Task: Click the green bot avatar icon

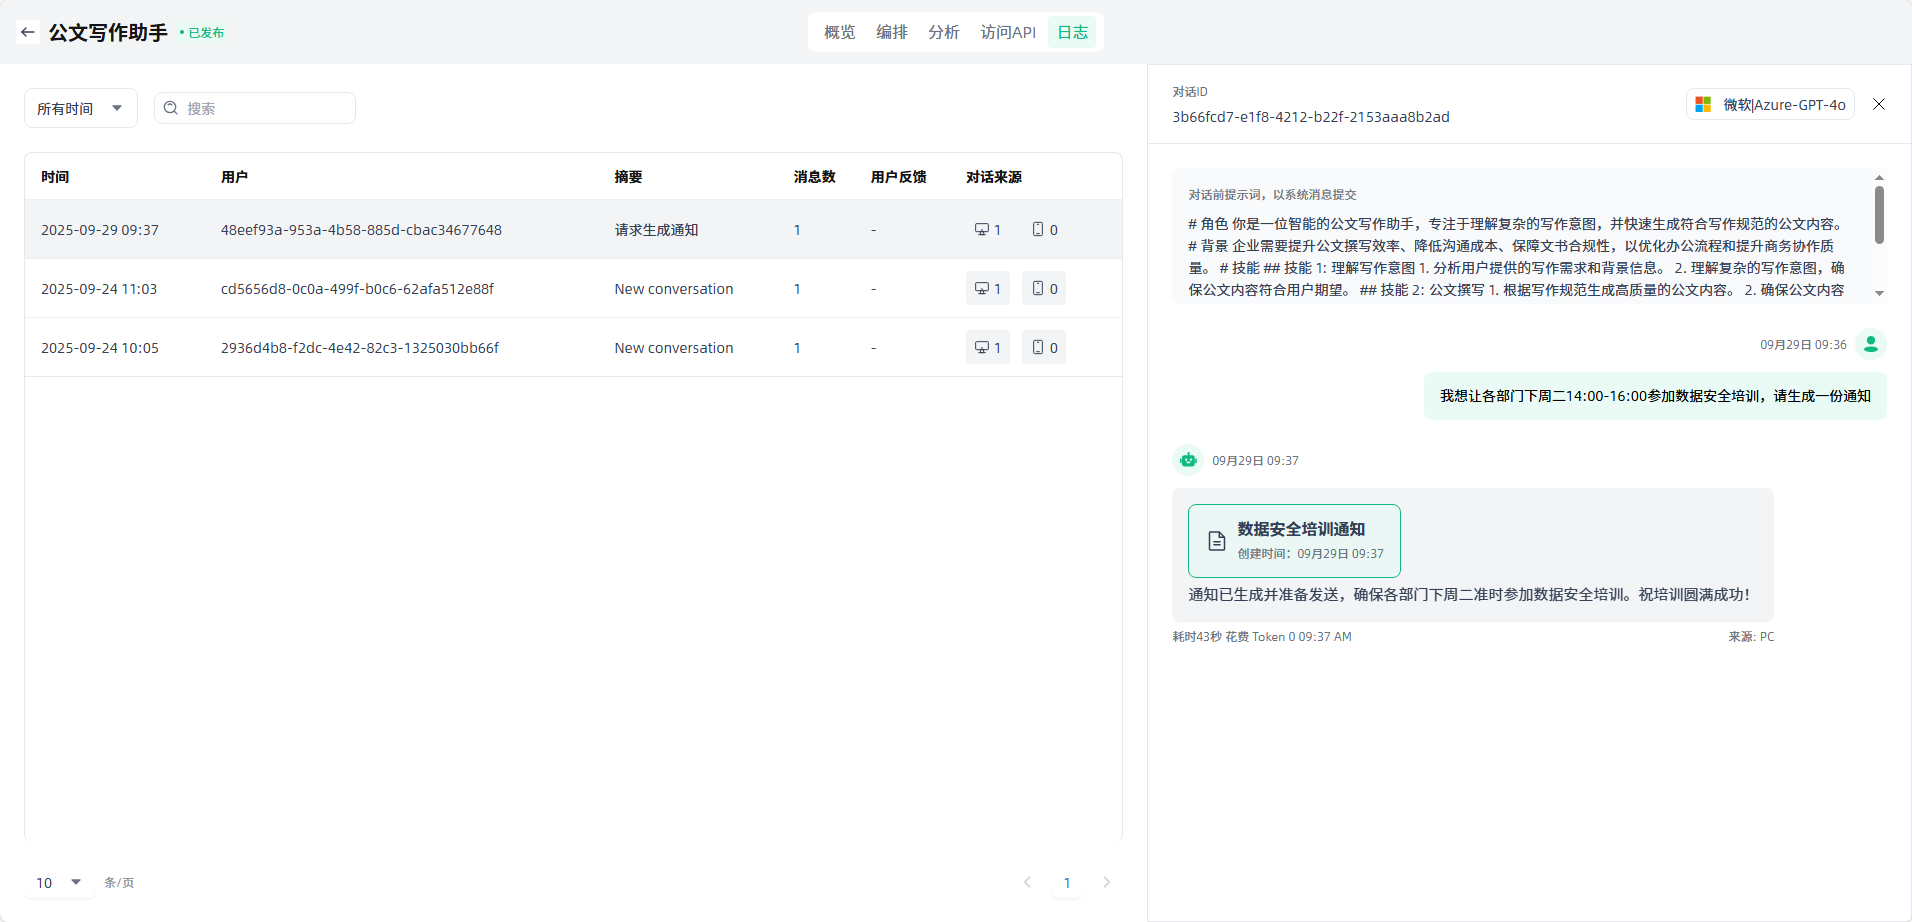Action: pos(1188,460)
